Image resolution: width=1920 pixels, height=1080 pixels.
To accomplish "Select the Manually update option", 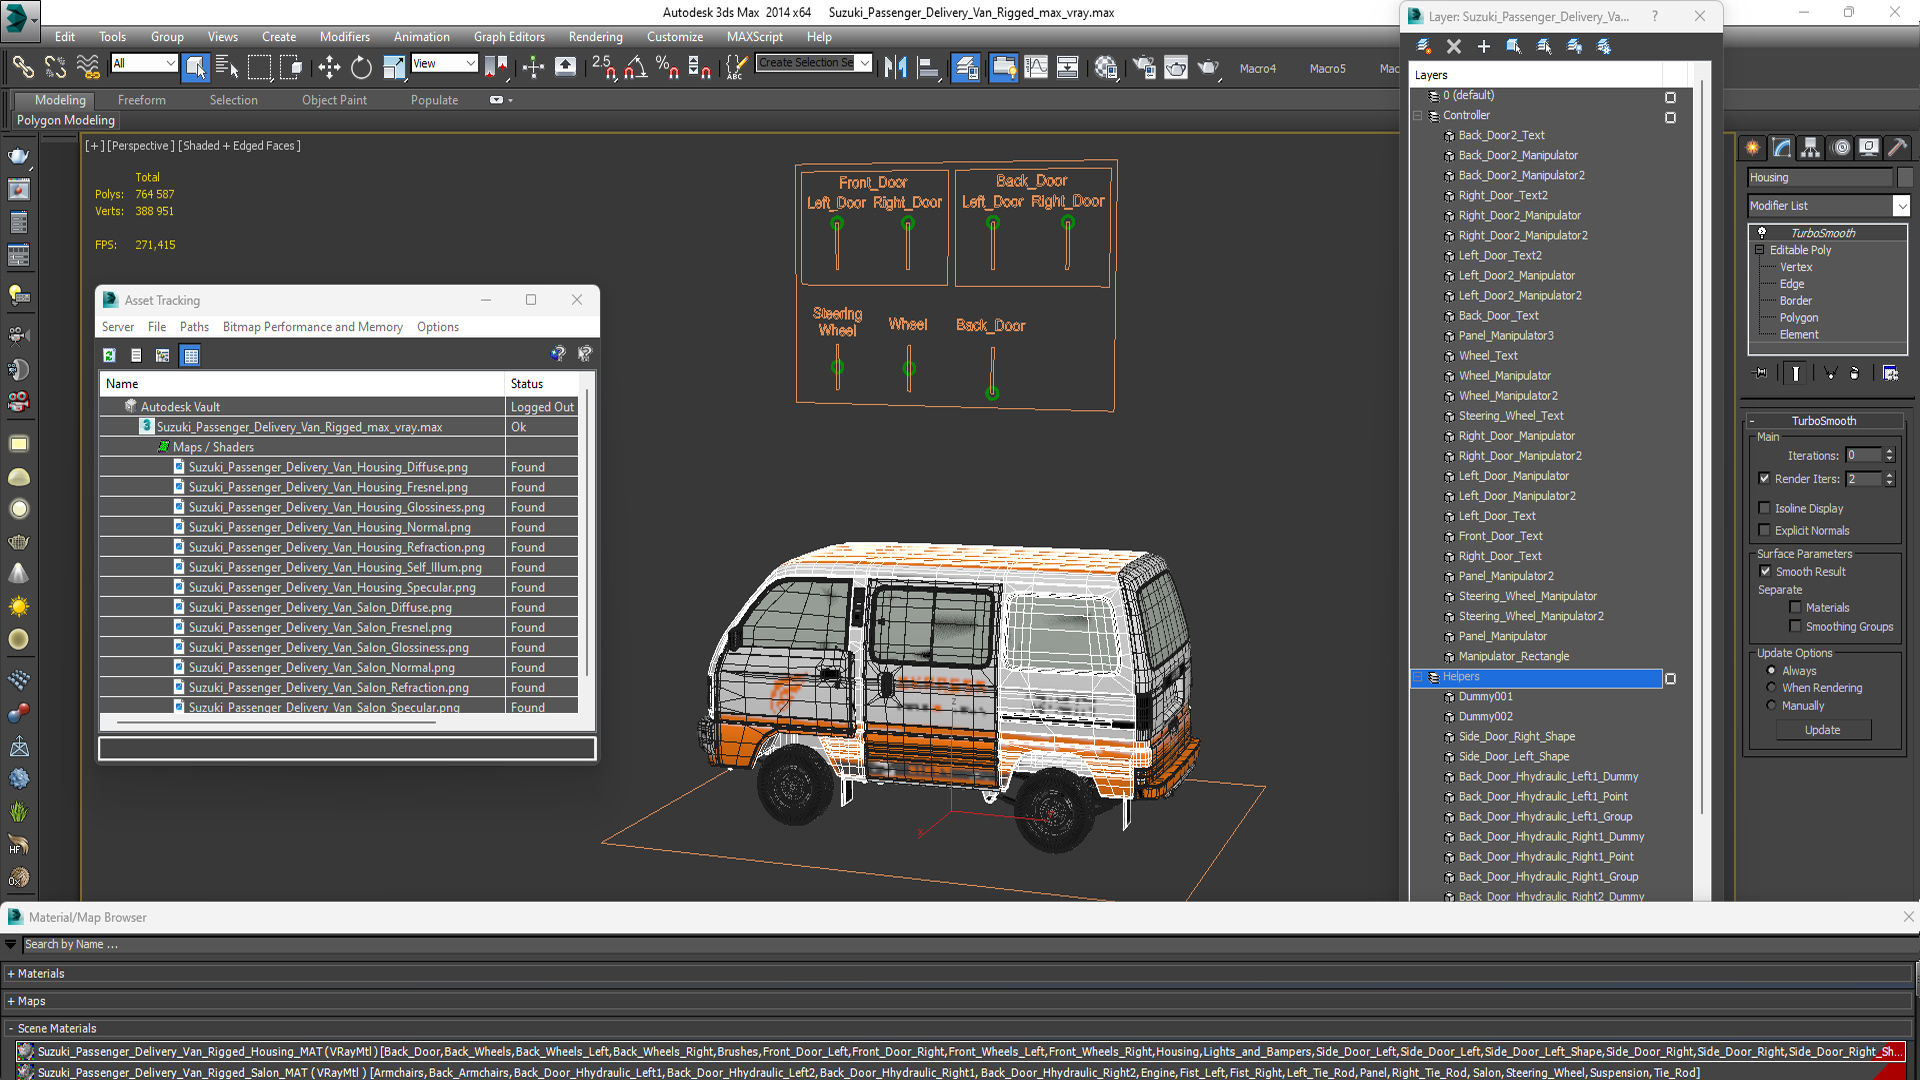I will 1772,705.
